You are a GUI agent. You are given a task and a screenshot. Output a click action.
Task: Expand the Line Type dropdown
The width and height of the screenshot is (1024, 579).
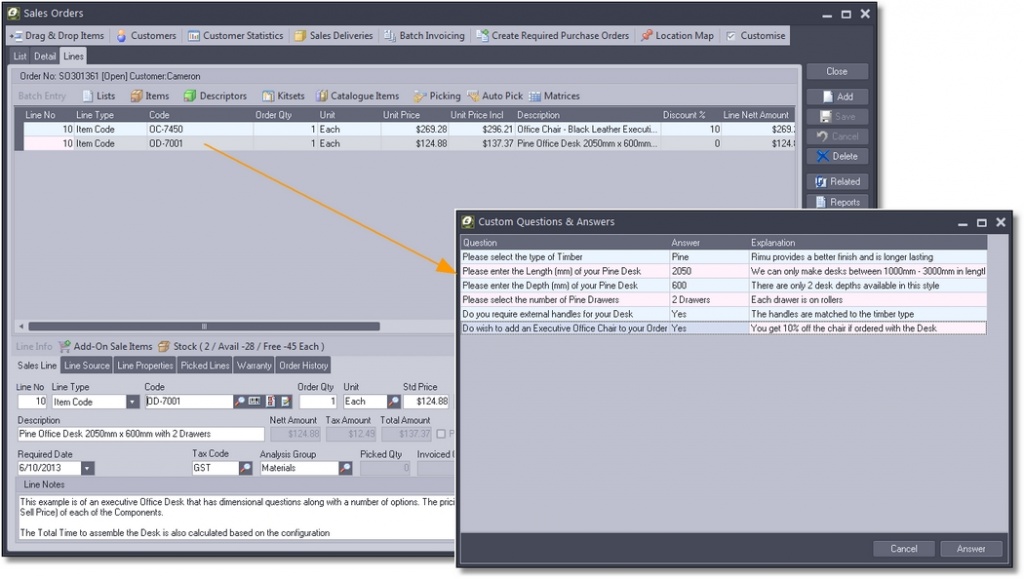[133, 402]
